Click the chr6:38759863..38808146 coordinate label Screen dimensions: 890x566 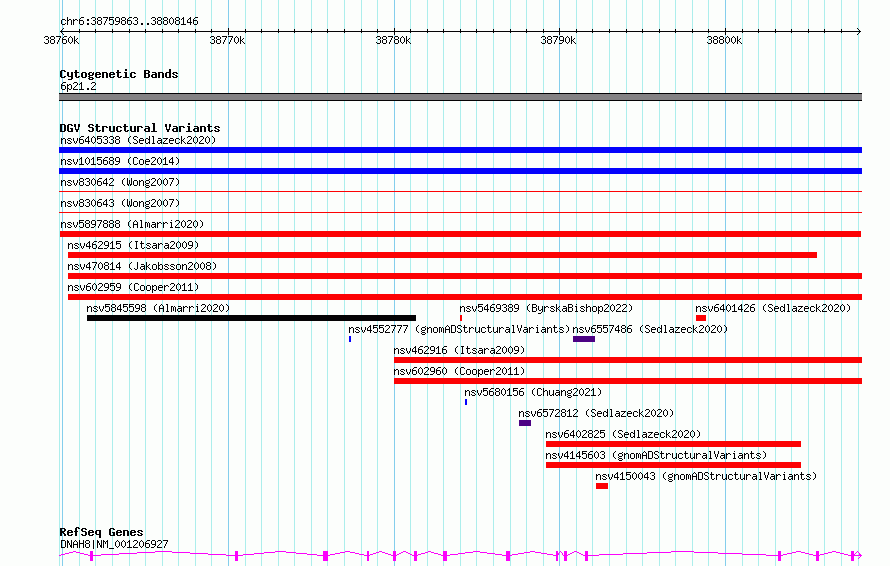[129, 22]
